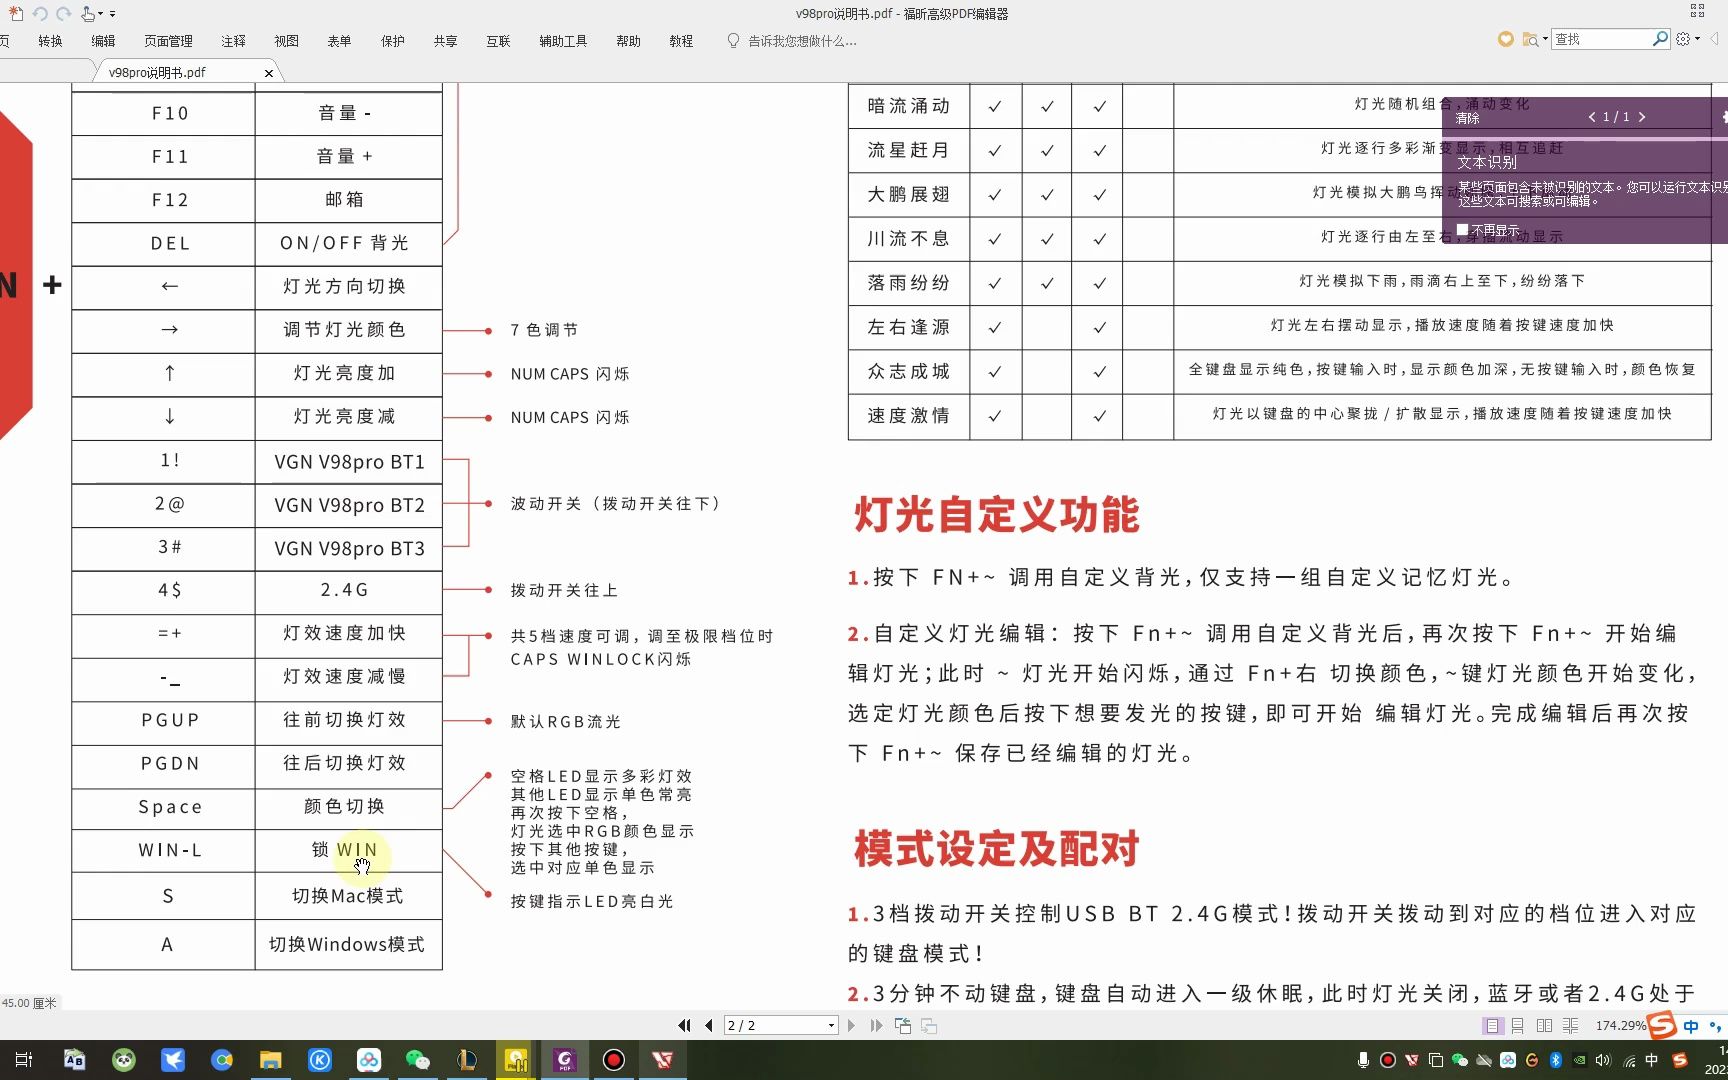Enable continuous scrolling view in status bar
Screen dimensions: 1728x1080
[x=1518, y=1025]
